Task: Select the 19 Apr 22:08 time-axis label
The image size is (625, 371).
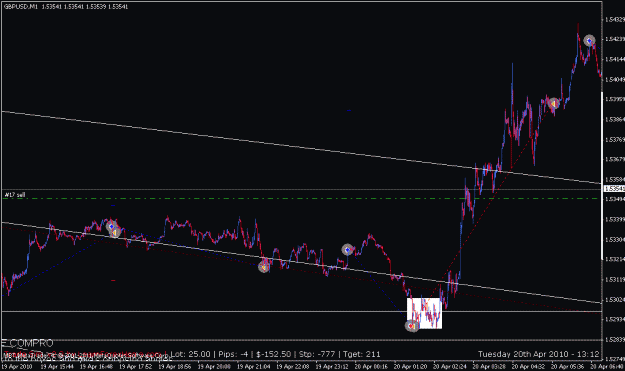Action: pos(293,366)
